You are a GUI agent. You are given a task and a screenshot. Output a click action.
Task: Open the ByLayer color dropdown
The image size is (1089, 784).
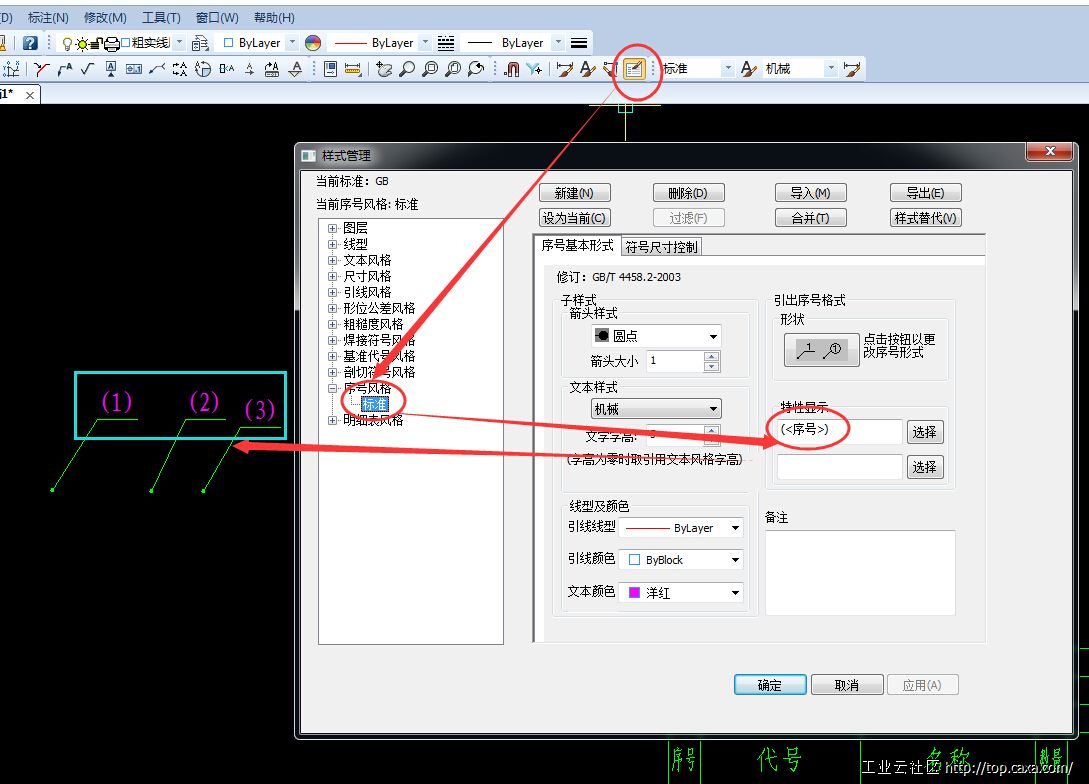292,43
